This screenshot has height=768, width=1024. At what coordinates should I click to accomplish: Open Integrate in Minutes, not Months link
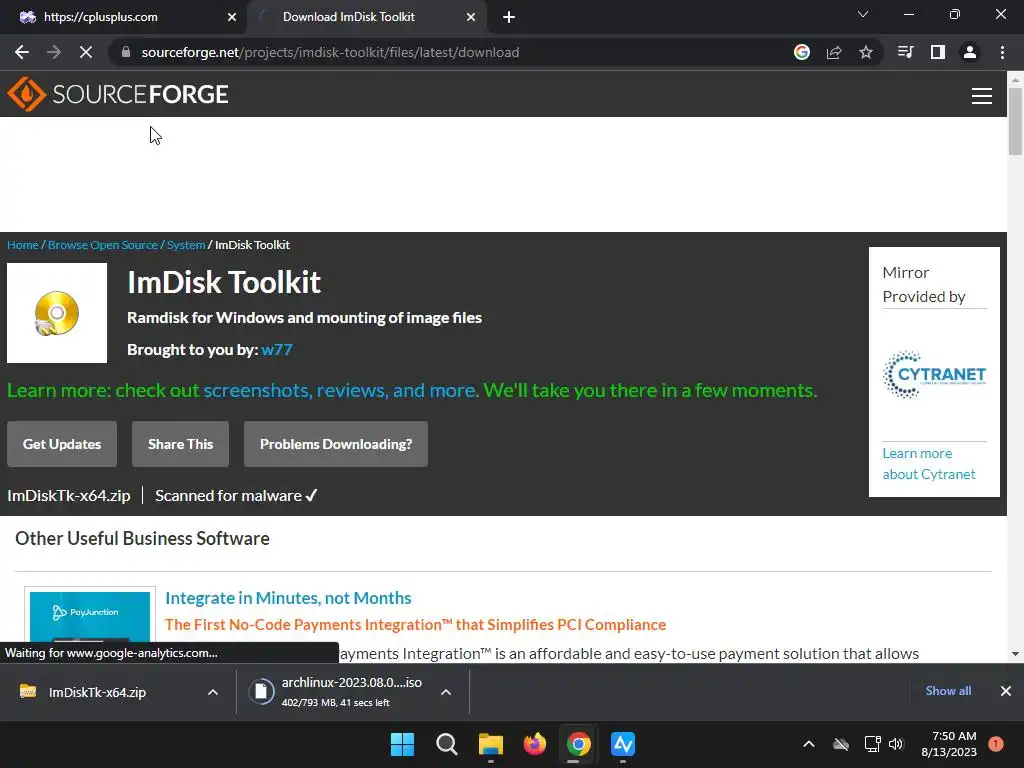pos(288,598)
